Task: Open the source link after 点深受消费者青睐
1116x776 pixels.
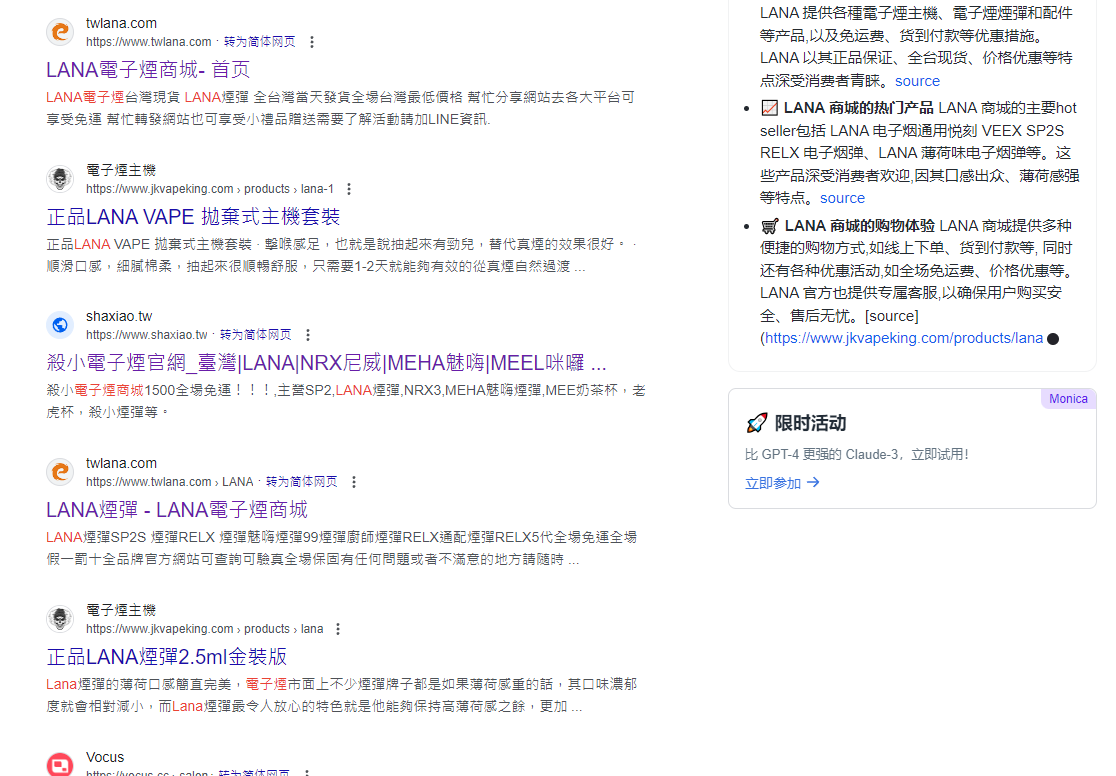Action: point(917,81)
